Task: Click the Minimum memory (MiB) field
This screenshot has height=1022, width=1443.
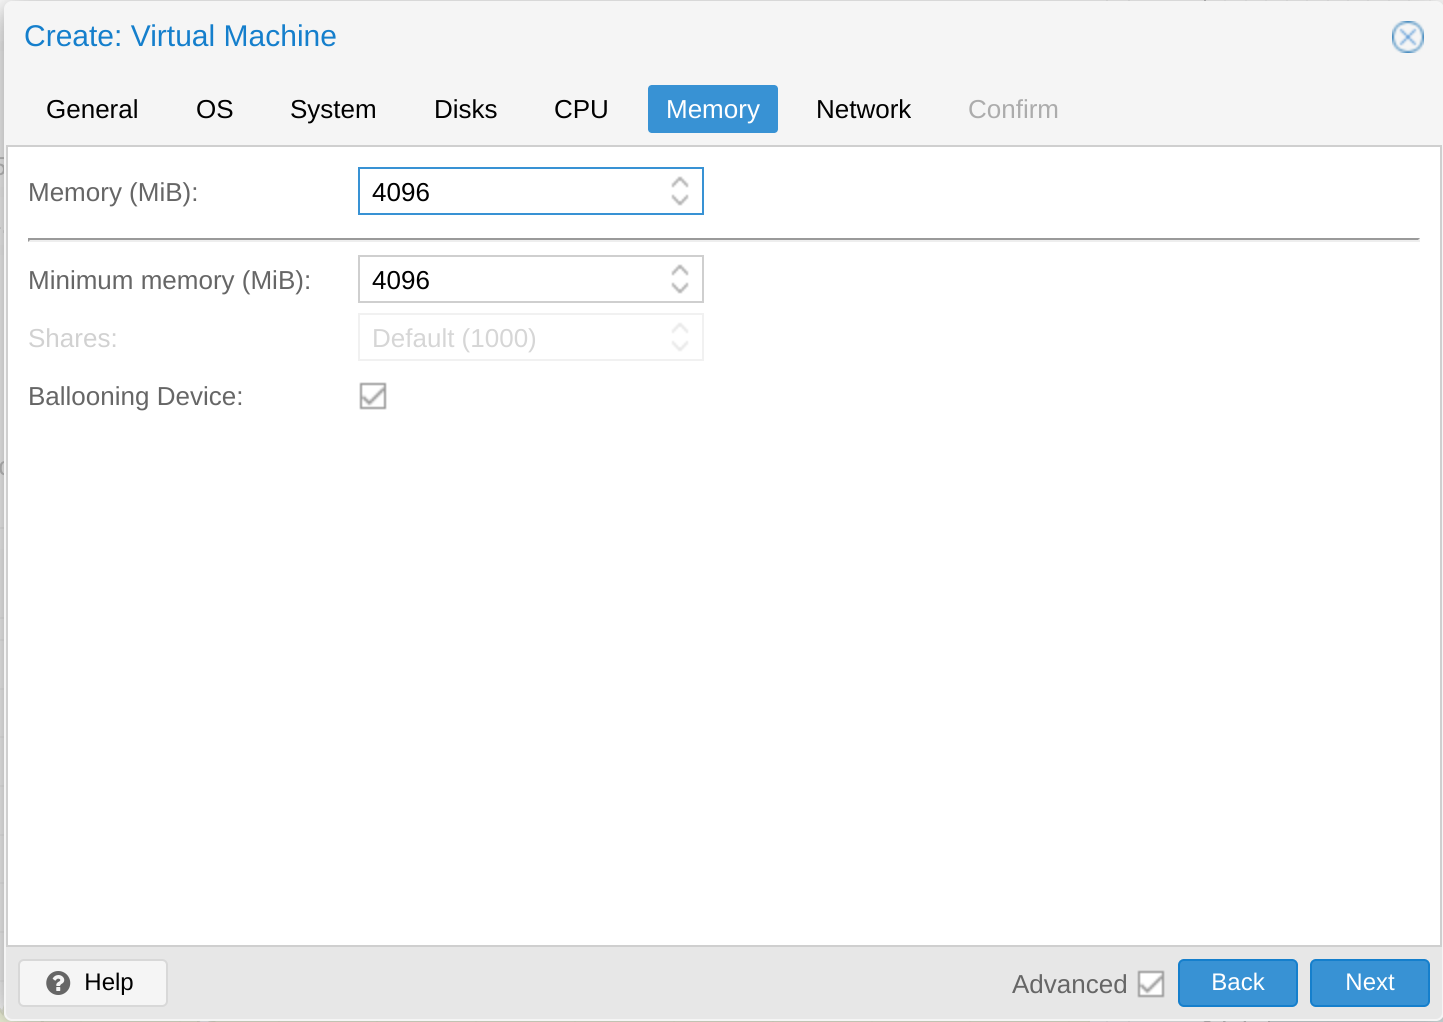Action: pyautogui.click(x=510, y=280)
